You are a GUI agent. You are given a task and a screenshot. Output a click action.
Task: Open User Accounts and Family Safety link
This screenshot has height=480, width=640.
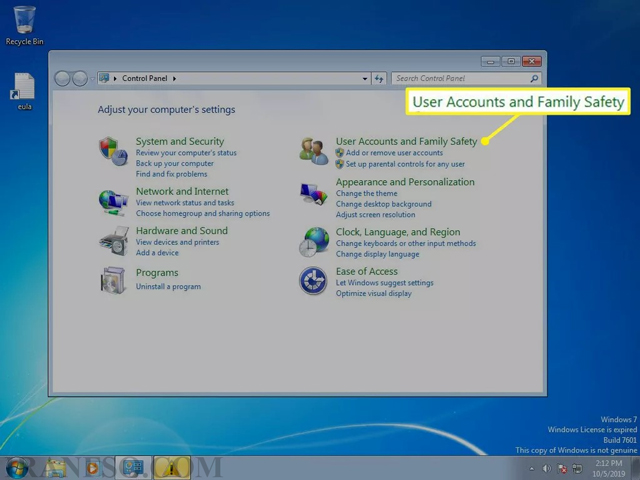pyautogui.click(x=406, y=141)
